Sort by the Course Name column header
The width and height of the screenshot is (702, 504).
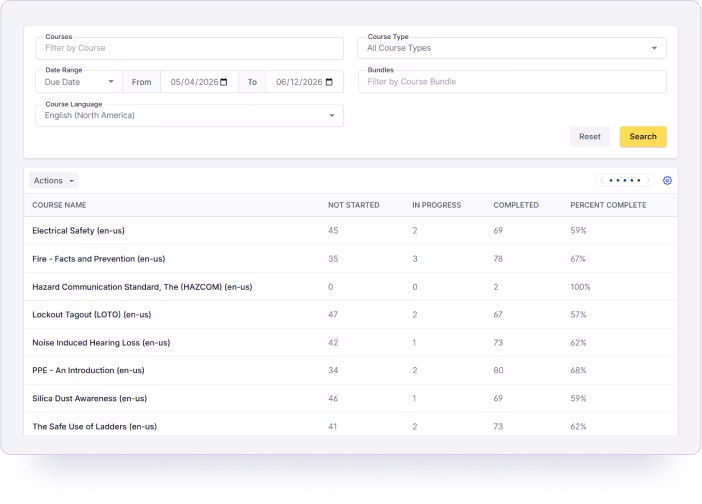[x=59, y=205]
